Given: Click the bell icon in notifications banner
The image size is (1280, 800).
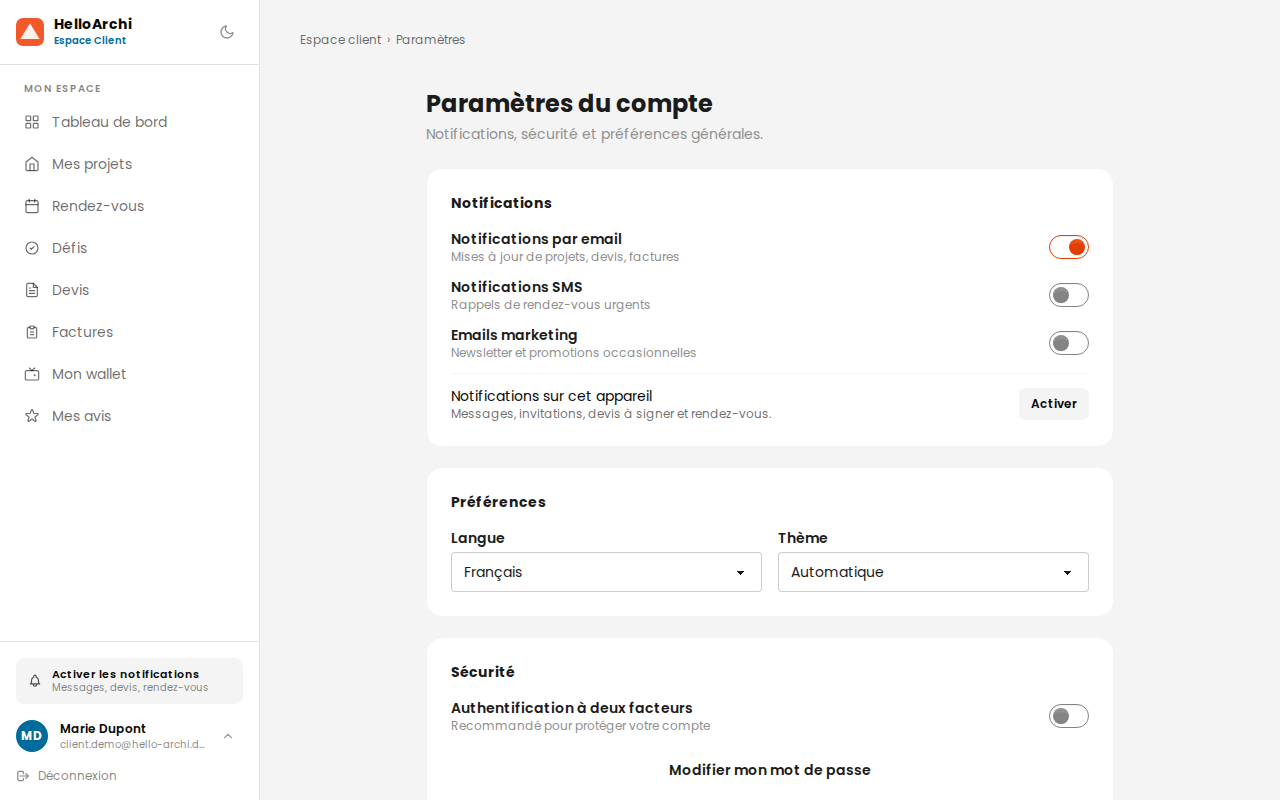Looking at the screenshot, I should pyautogui.click(x=35, y=681).
